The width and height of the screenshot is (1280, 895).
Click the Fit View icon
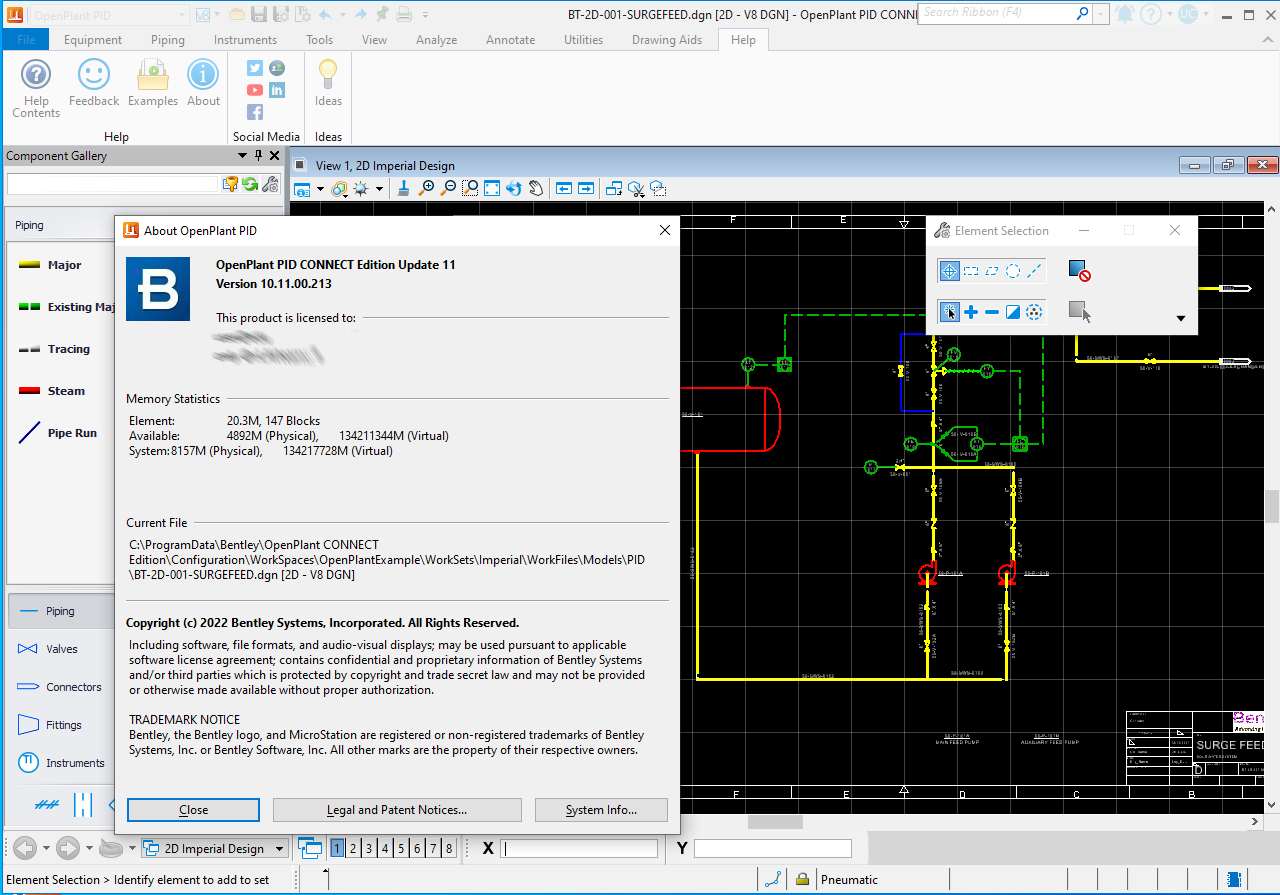pyautogui.click(x=492, y=188)
